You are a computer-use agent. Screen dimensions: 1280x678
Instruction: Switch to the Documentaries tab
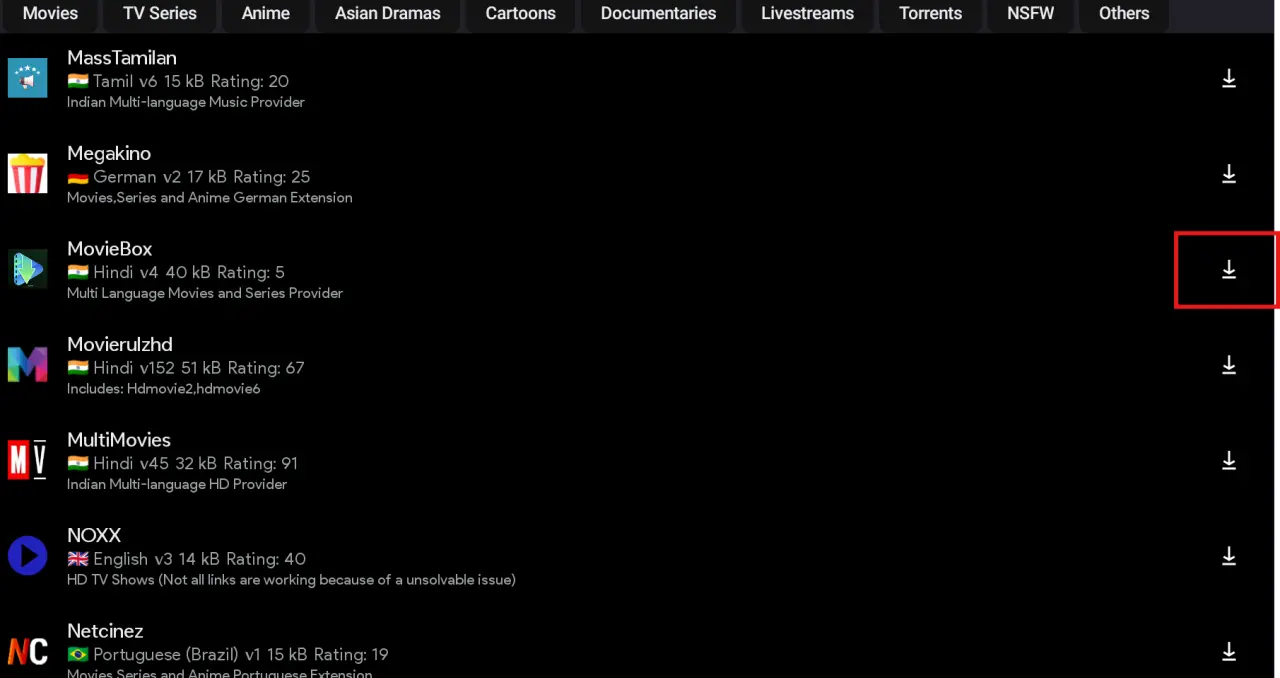658,14
